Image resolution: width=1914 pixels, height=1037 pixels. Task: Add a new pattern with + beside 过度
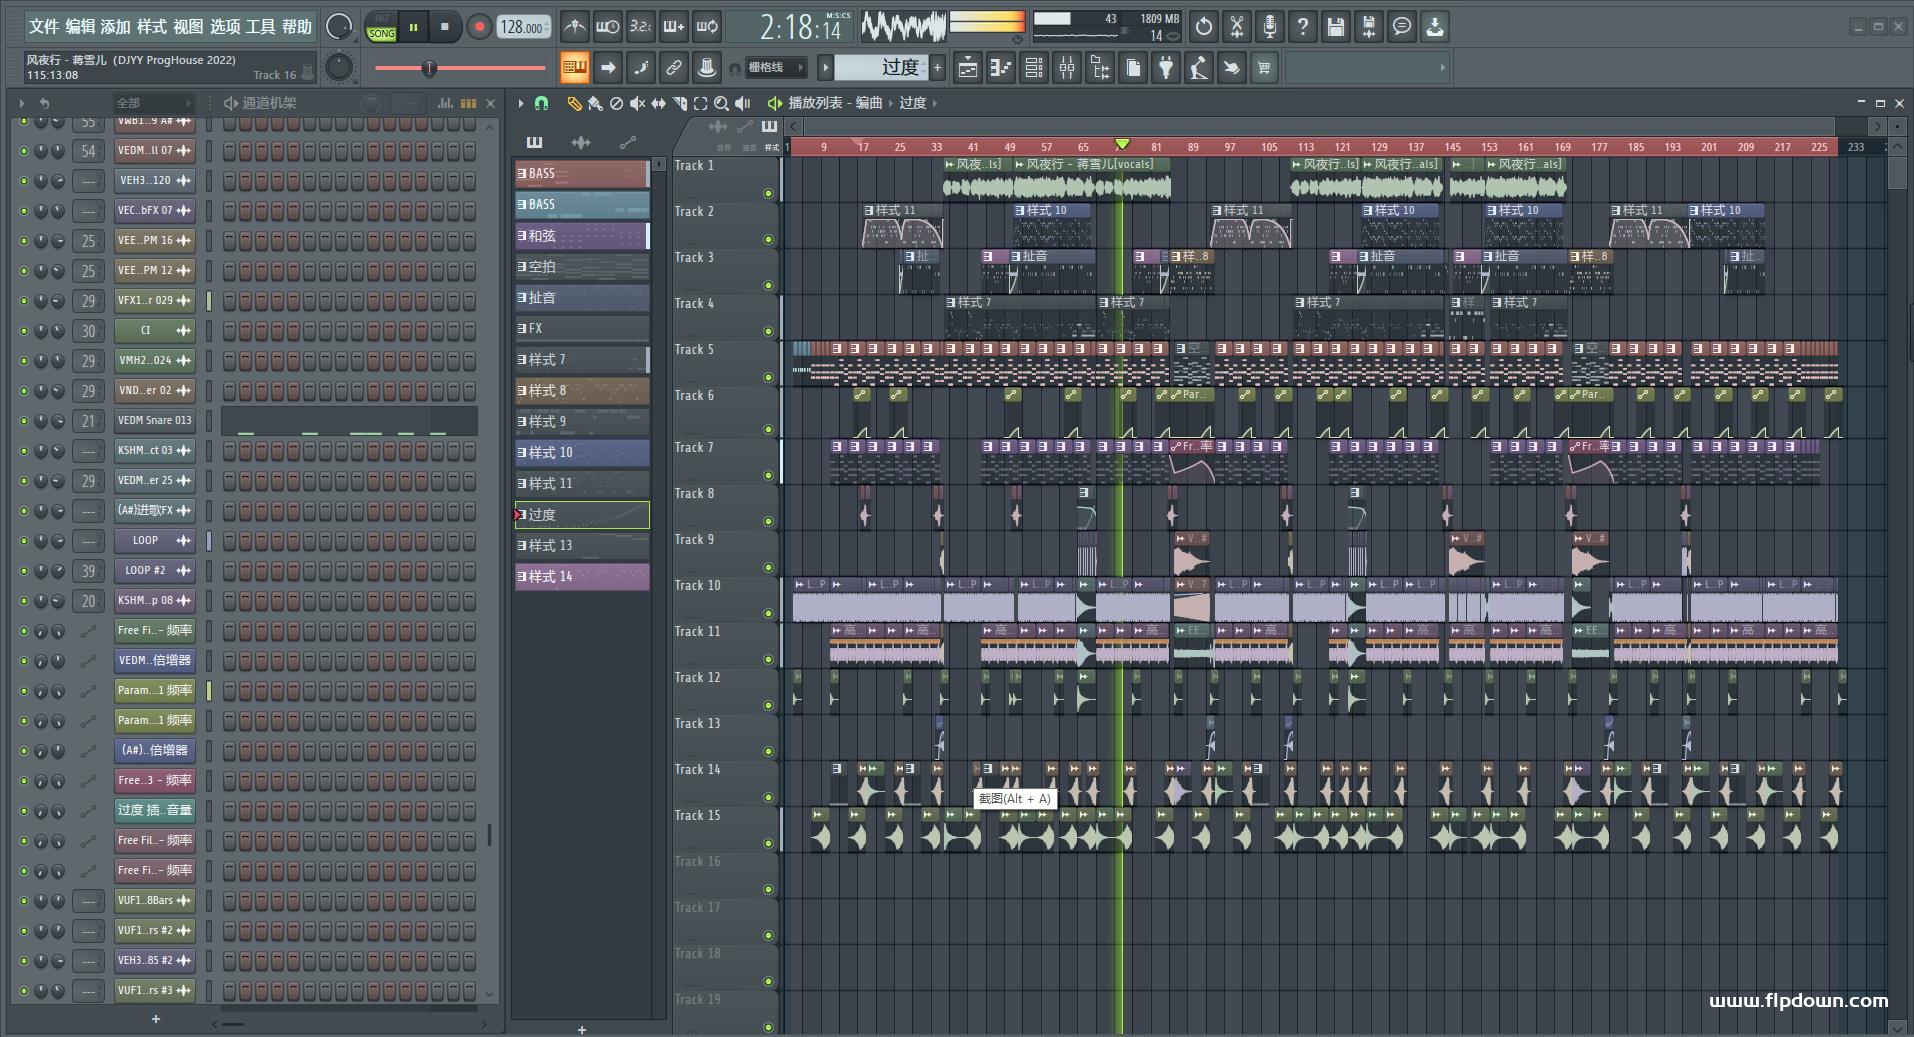(938, 68)
